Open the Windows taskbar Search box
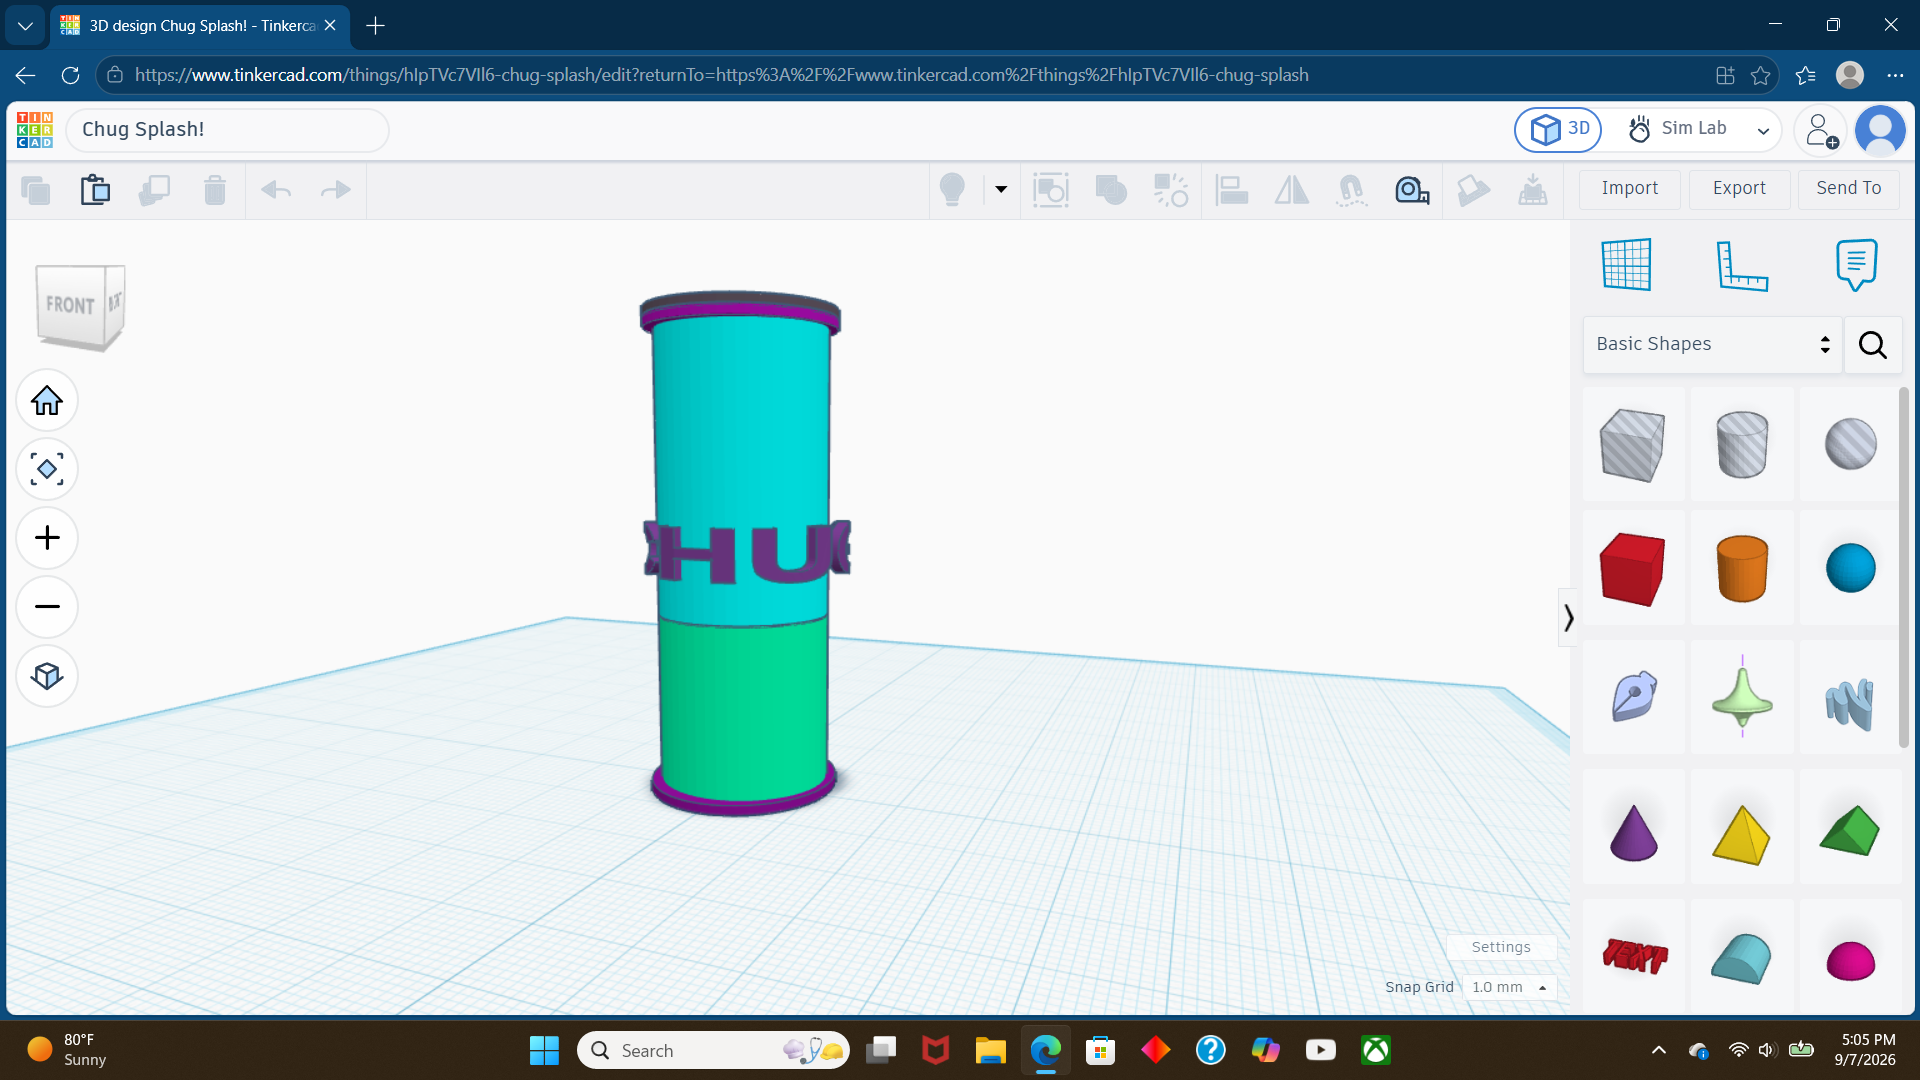Image resolution: width=1920 pixels, height=1080 pixels. point(713,1050)
